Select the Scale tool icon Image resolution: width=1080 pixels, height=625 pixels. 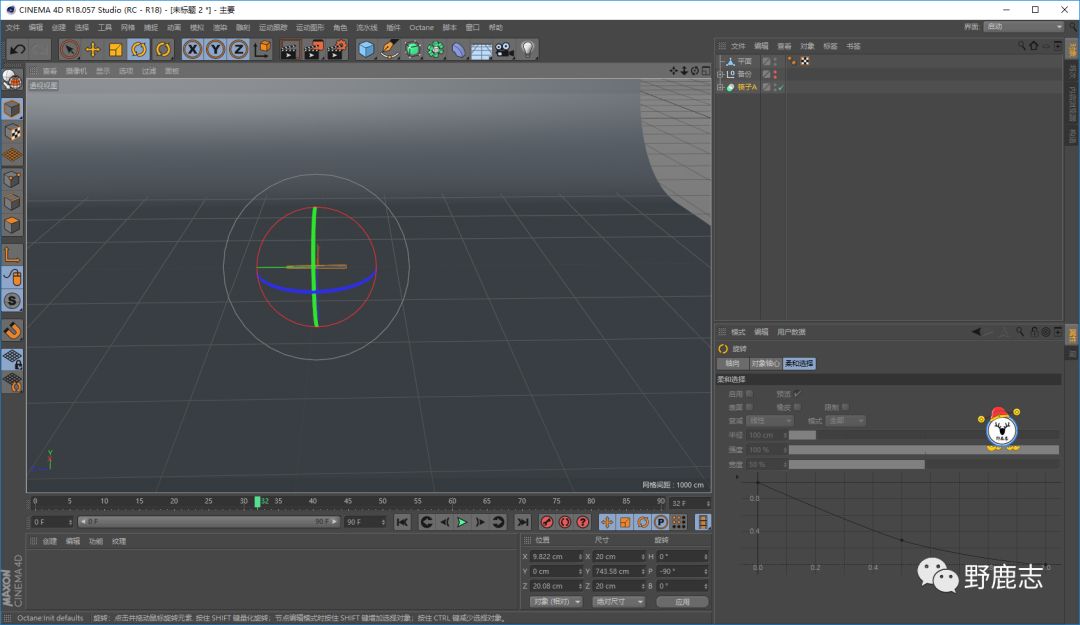116,49
